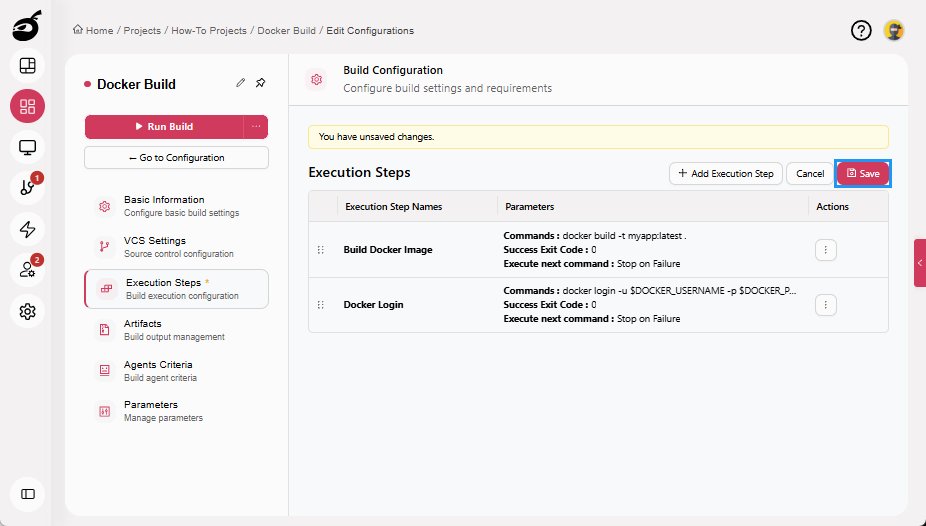Click Build Docker Image step name
This screenshot has width=926, height=526.
388,250
